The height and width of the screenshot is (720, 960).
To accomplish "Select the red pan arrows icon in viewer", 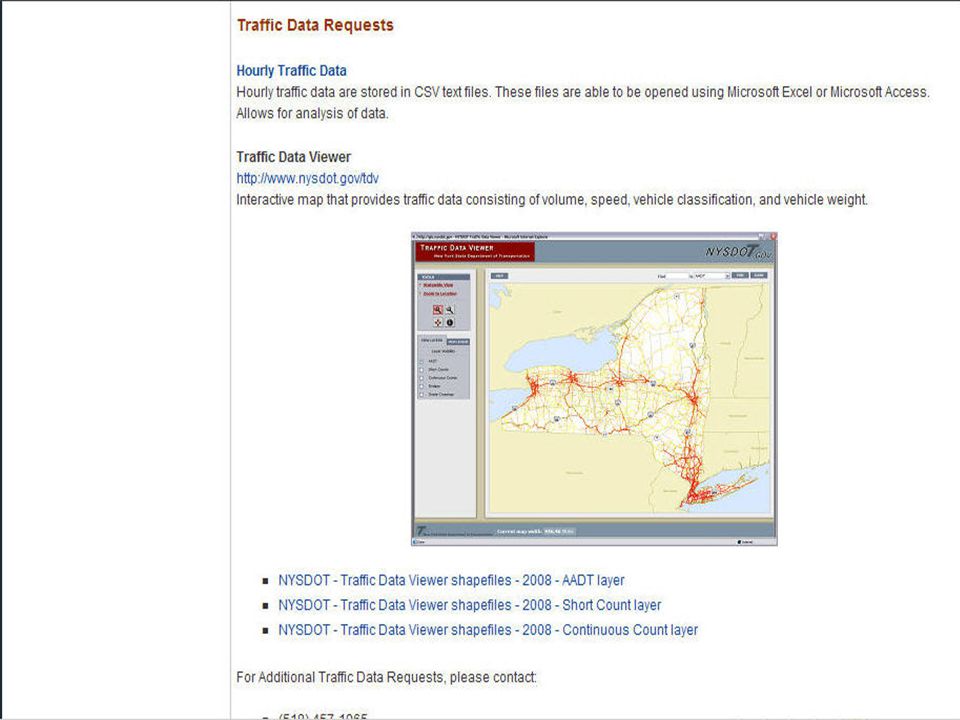I will tap(438, 323).
